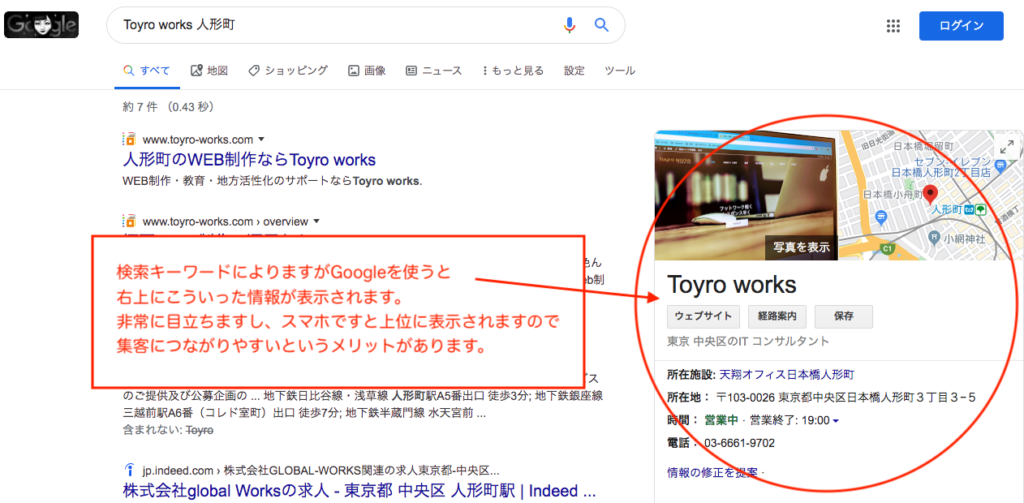1024x503 pixels.
Task: Expand the map with the expand icon
Action: coord(1006,148)
